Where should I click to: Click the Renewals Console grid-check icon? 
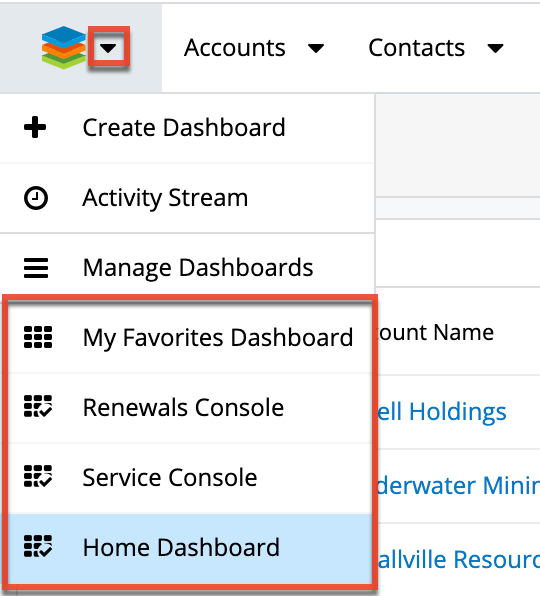38,406
